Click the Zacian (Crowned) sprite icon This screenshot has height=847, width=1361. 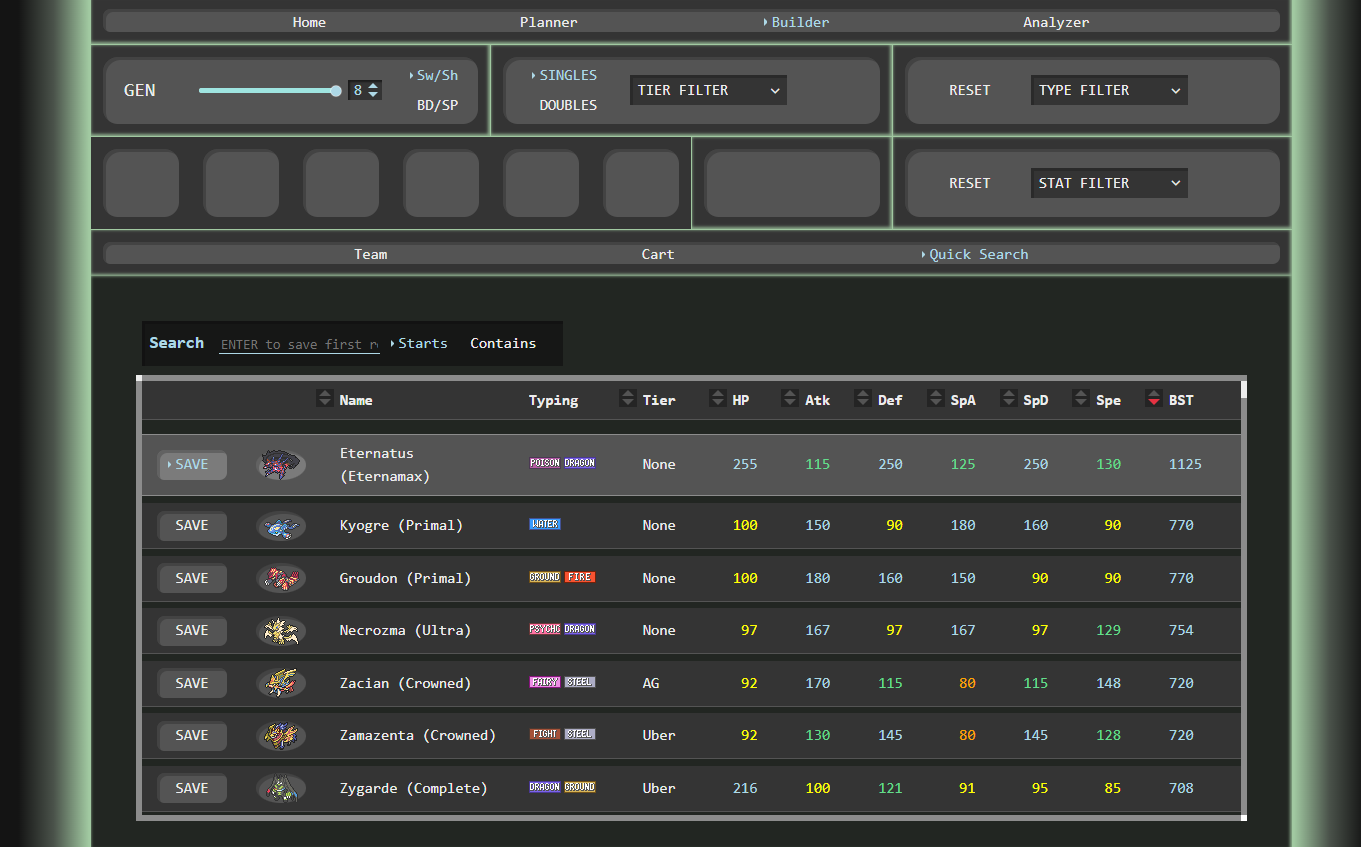pos(281,684)
